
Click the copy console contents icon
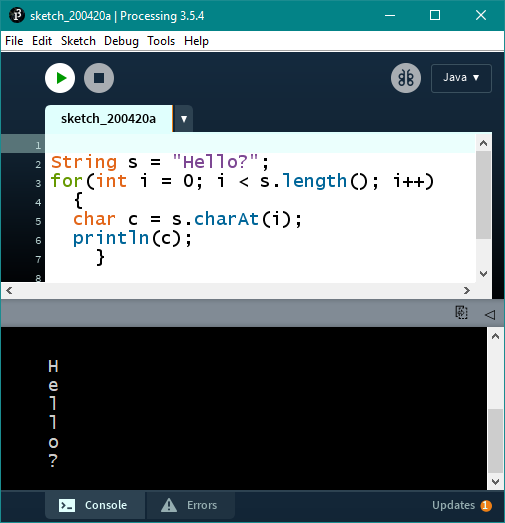click(462, 313)
